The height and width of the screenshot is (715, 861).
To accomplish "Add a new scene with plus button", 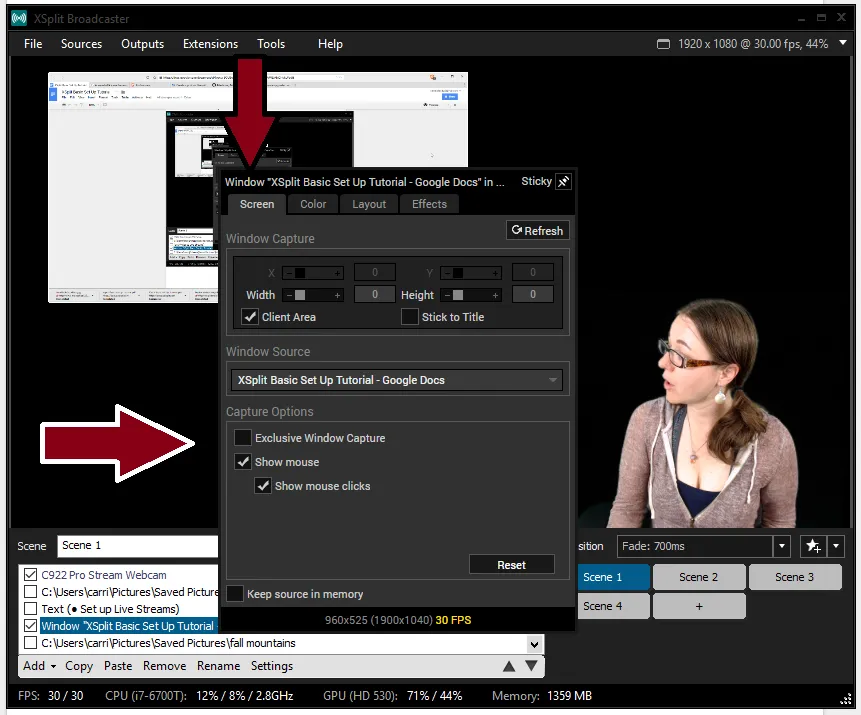I will [x=699, y=606].
